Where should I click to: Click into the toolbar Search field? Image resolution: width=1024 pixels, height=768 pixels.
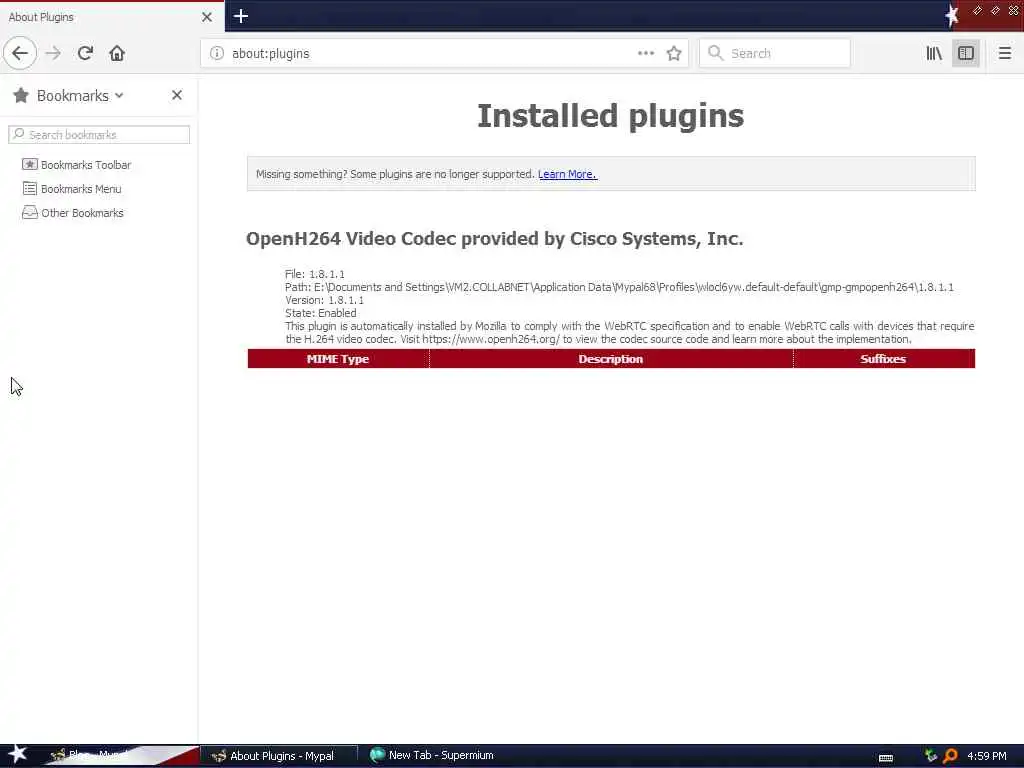(x=775, y=53)
